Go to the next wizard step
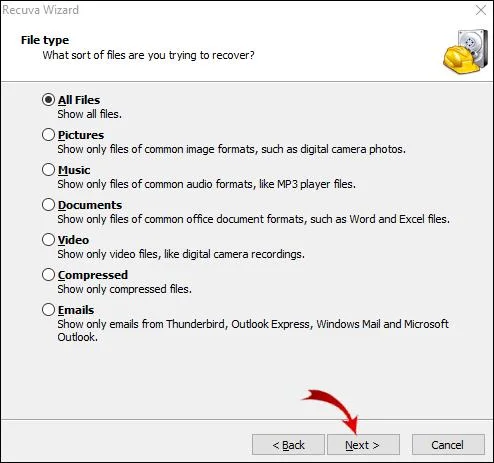 [x=363, y=445]
